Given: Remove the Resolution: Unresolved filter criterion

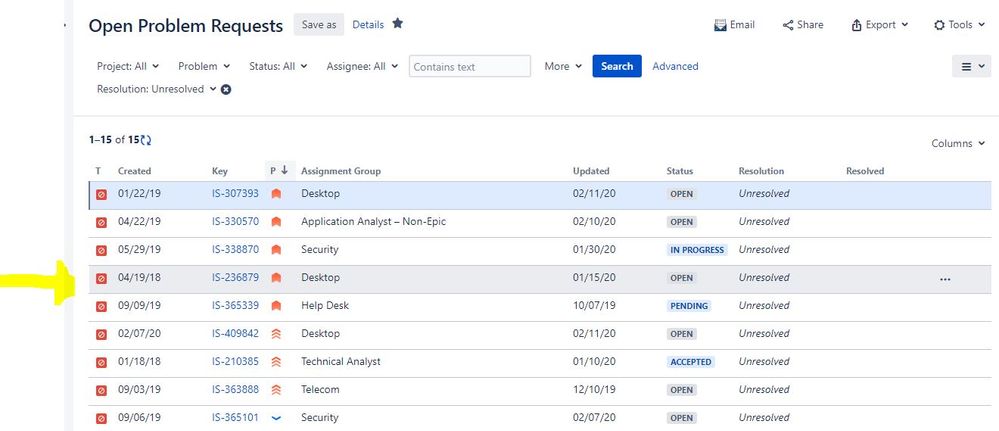Looking at the screenshot, I should point(226,90).
